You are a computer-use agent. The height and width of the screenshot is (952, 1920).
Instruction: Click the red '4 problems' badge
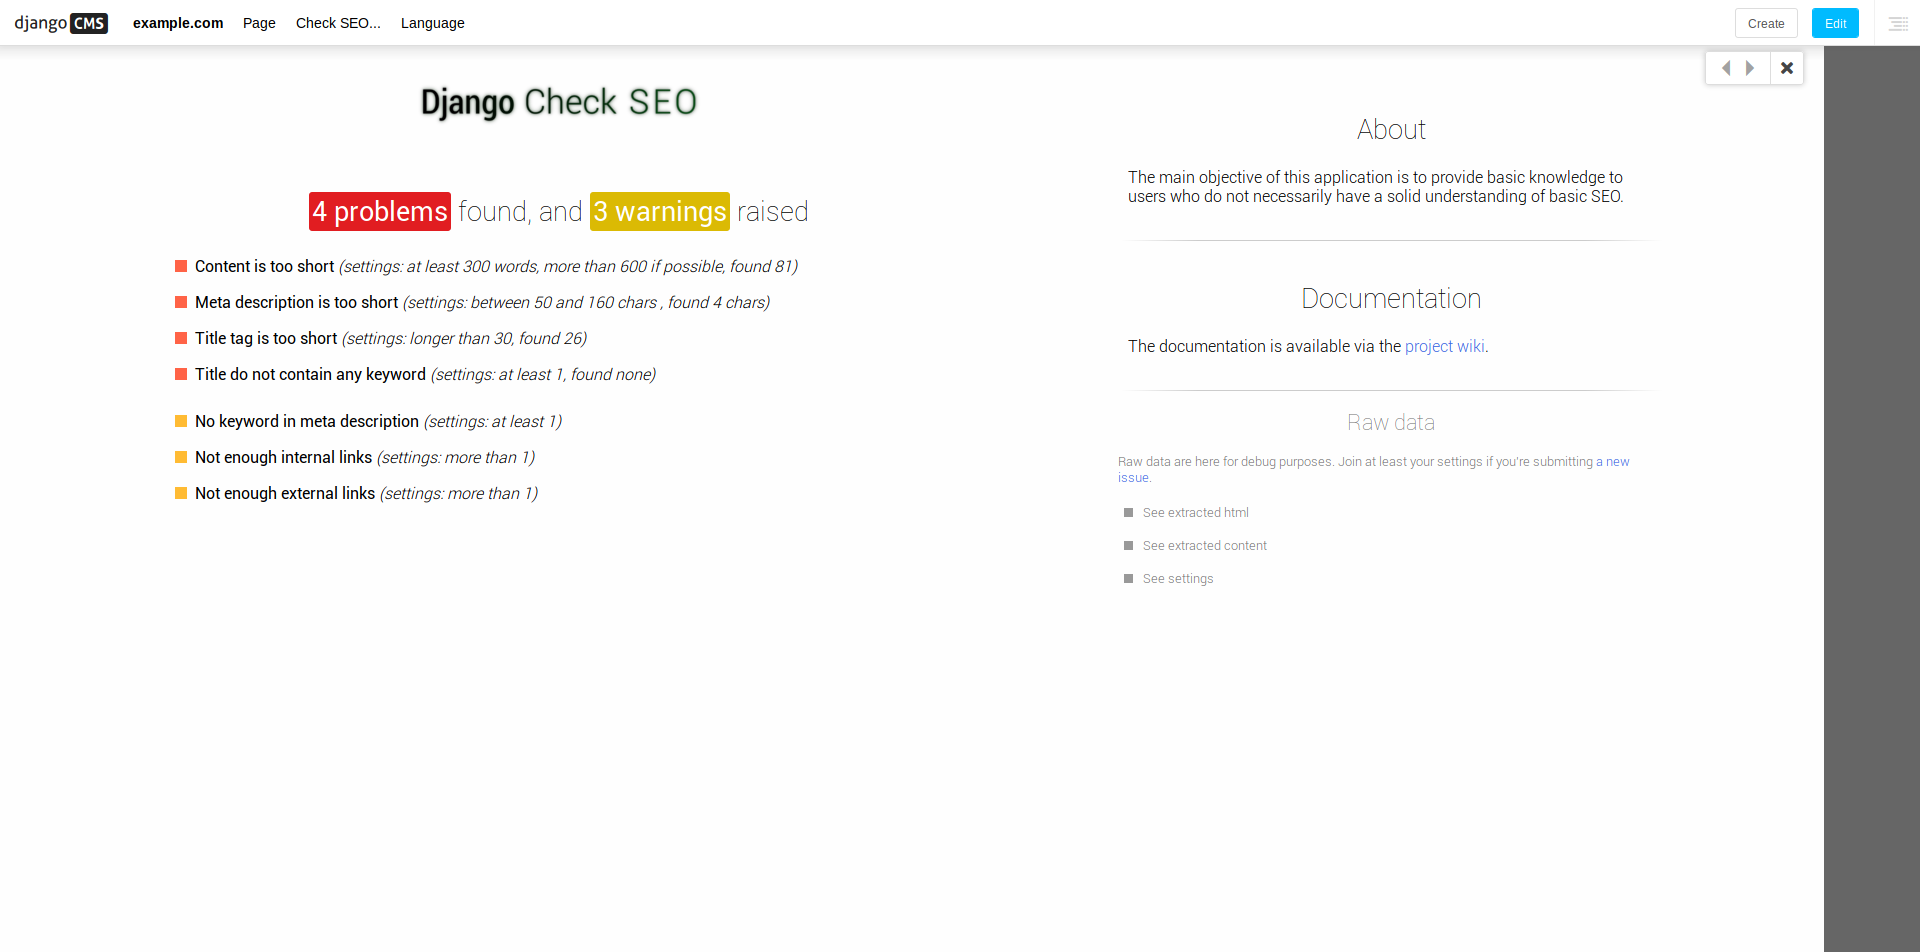pos(380,211)
